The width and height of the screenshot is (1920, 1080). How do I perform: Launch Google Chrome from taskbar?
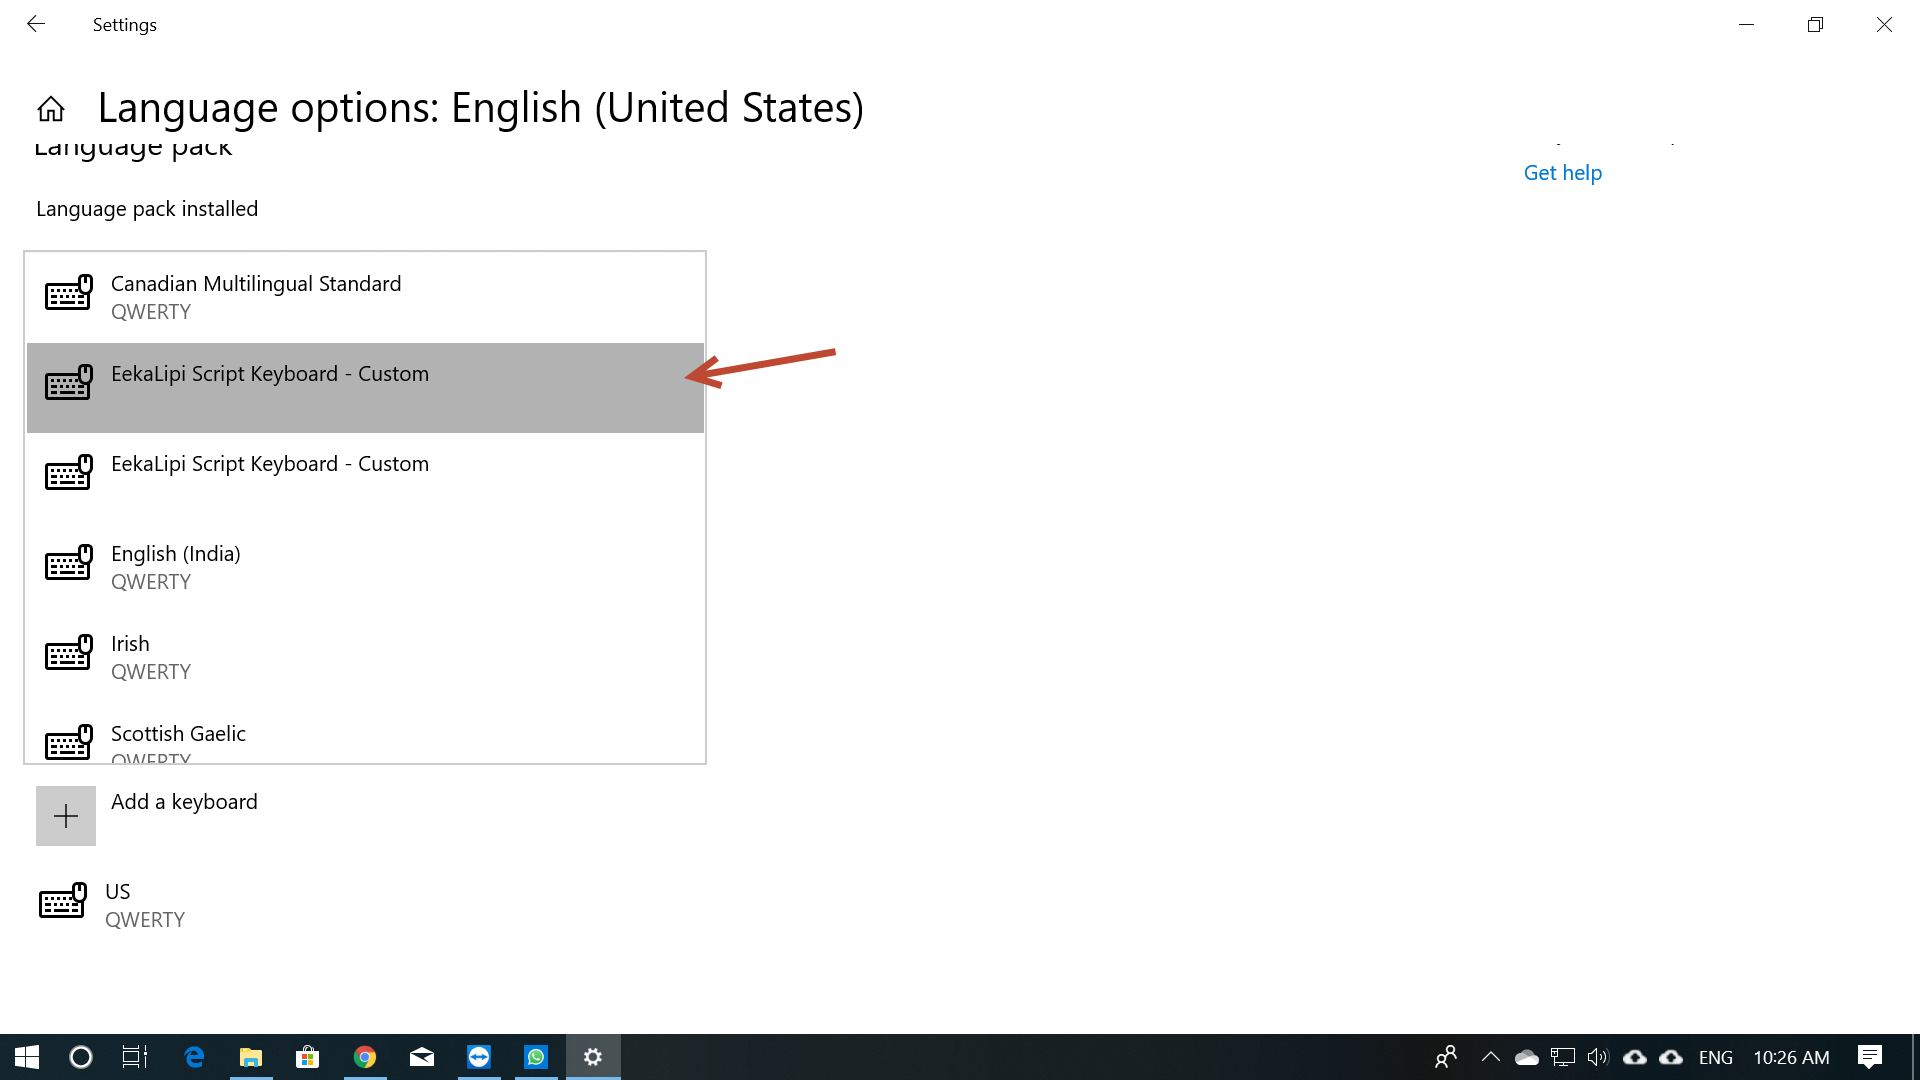coord(365,1057)
